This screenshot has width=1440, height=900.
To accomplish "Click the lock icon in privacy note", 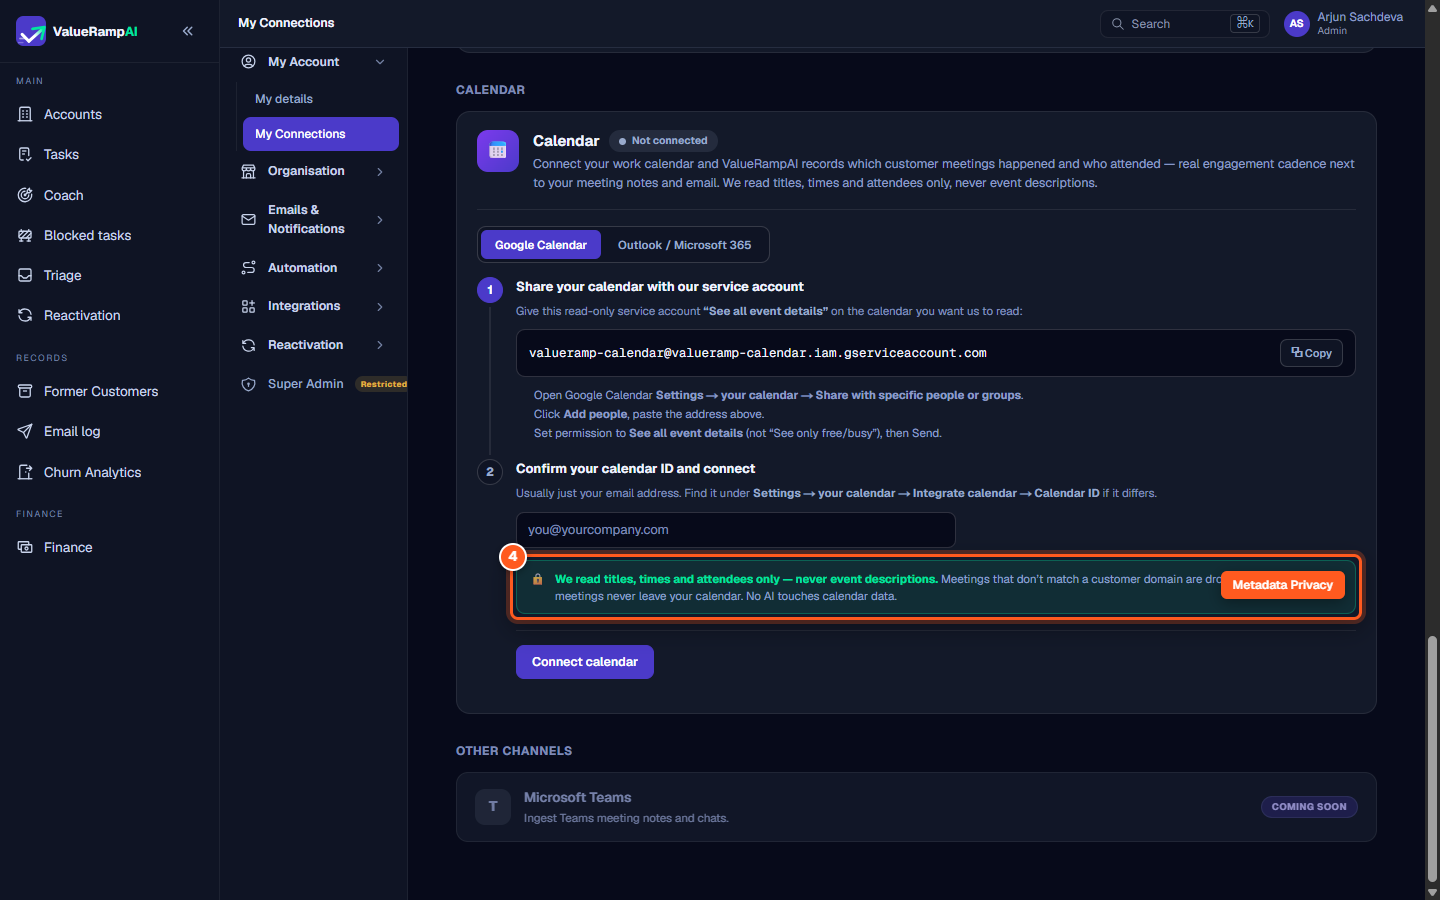I will point(538,579).
